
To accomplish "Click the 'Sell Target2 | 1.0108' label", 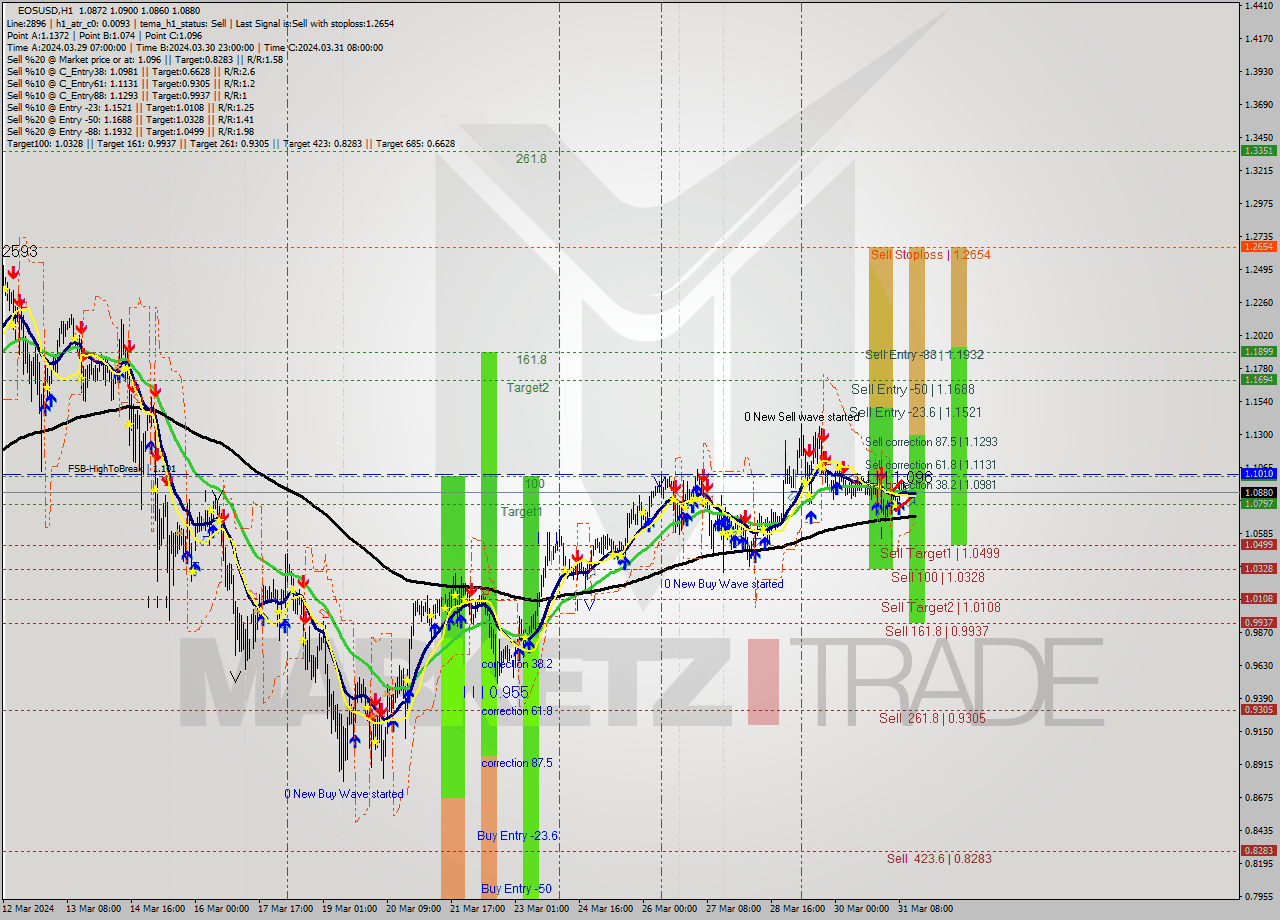I will pyautogui.click(x=940, y=607).
